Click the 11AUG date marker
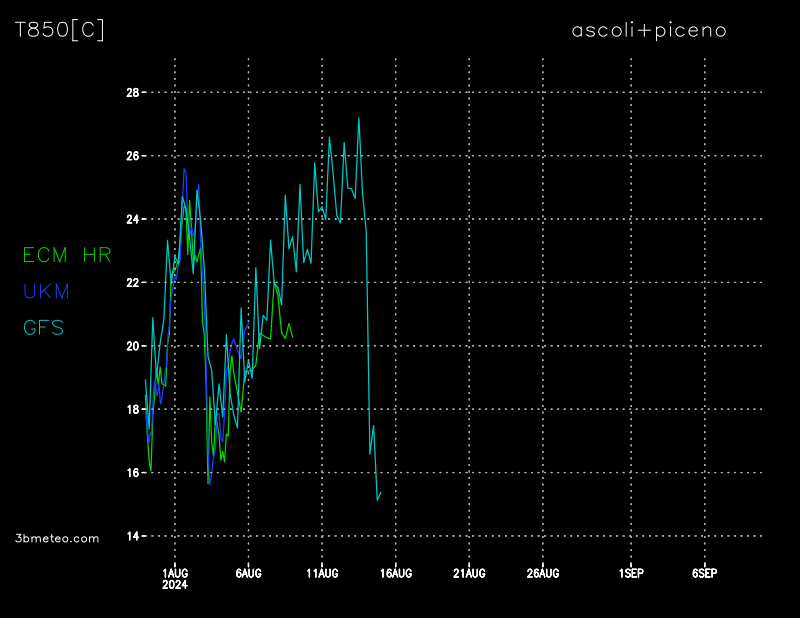This screenshot has width=800, height=618. click(322, 573)
